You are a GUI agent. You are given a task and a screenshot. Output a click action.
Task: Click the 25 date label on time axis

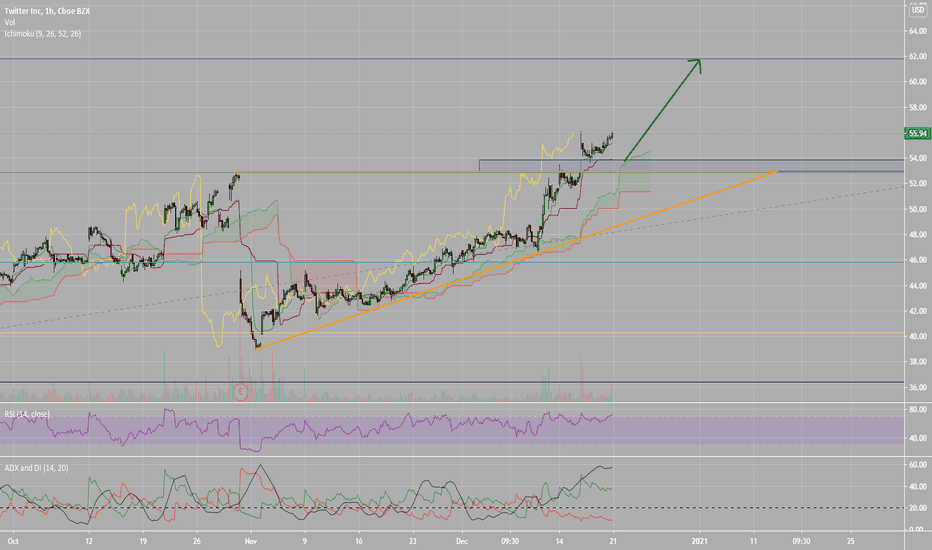[x=851, y=541]
